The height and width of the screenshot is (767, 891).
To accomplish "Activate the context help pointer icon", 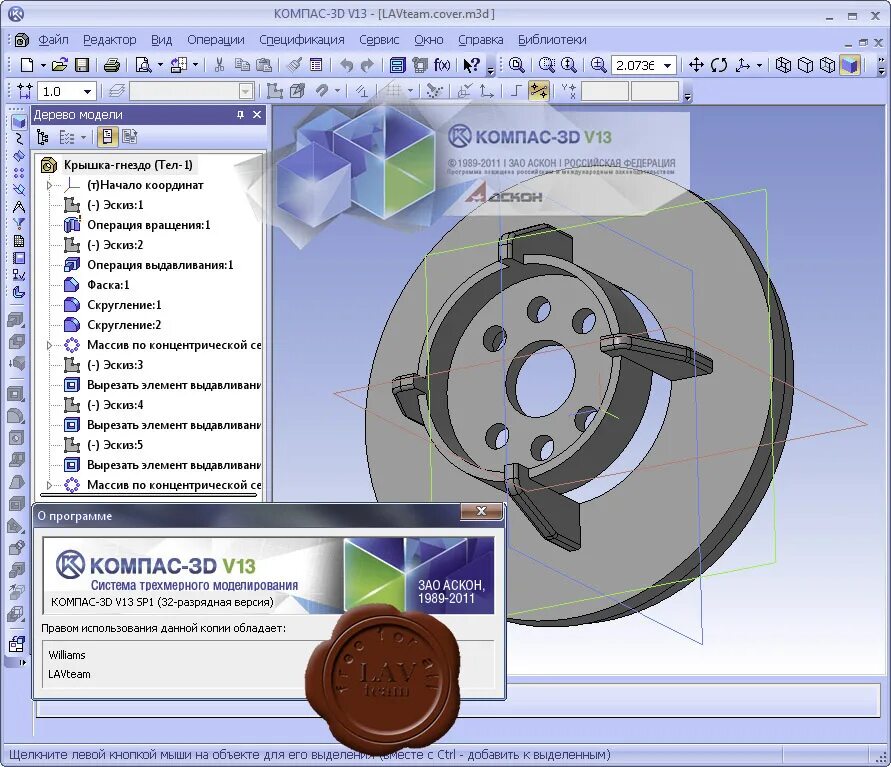I will (x=472, y=65).
